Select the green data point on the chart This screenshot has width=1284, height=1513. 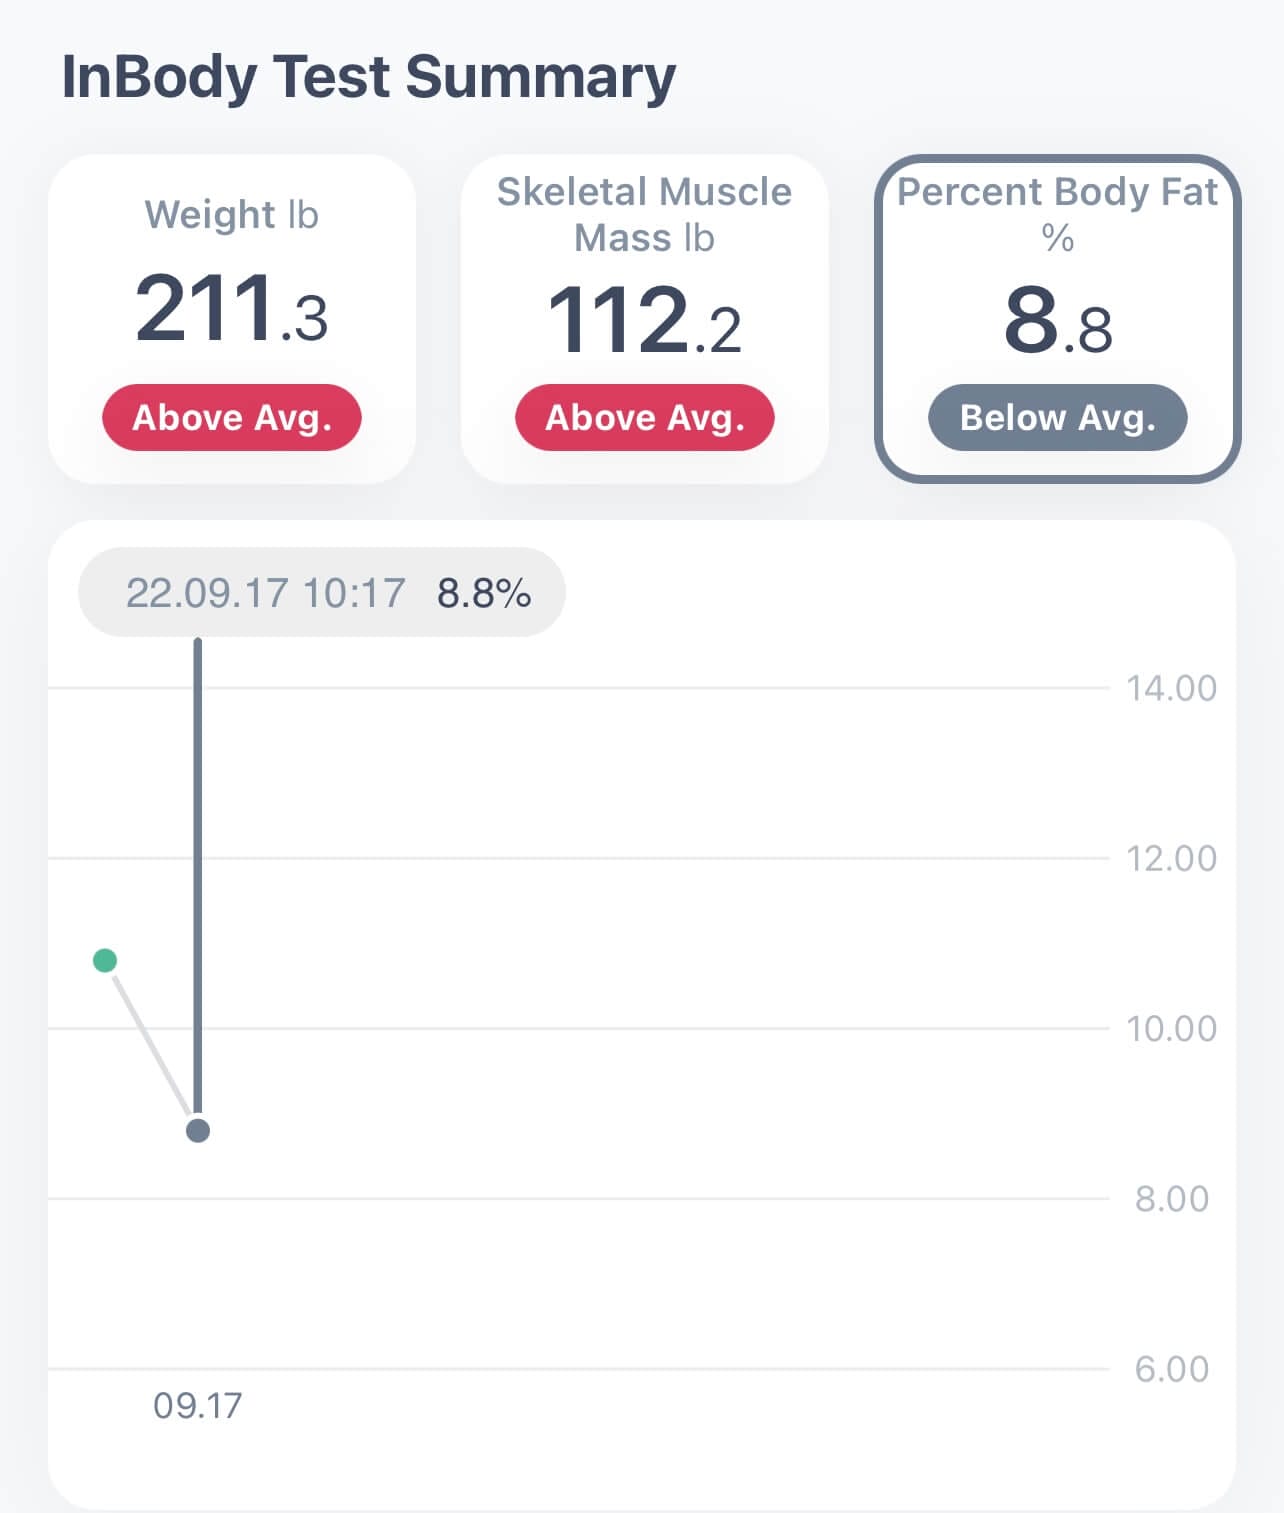point(107,958)
